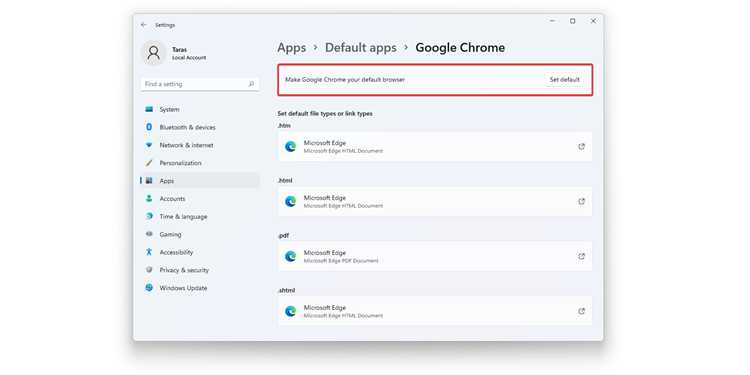Open the System settings icon
Viewport: 750px width, 375px height.
pos(149,110)
